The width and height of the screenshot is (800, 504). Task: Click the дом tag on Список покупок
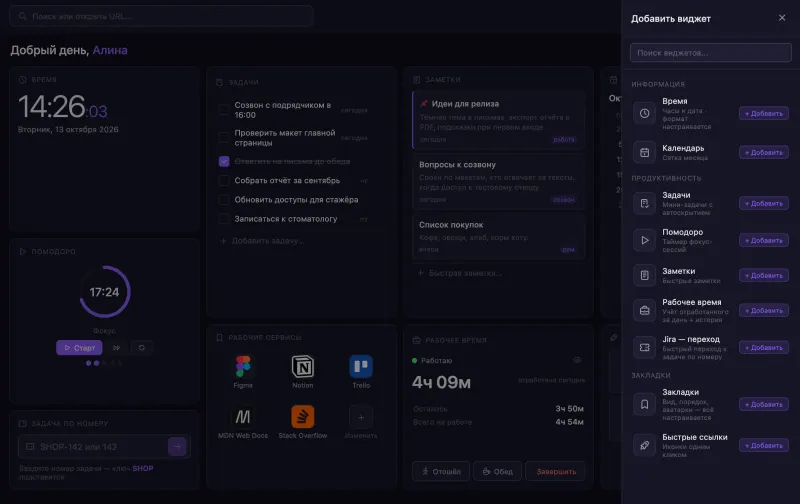click(568, 249)
